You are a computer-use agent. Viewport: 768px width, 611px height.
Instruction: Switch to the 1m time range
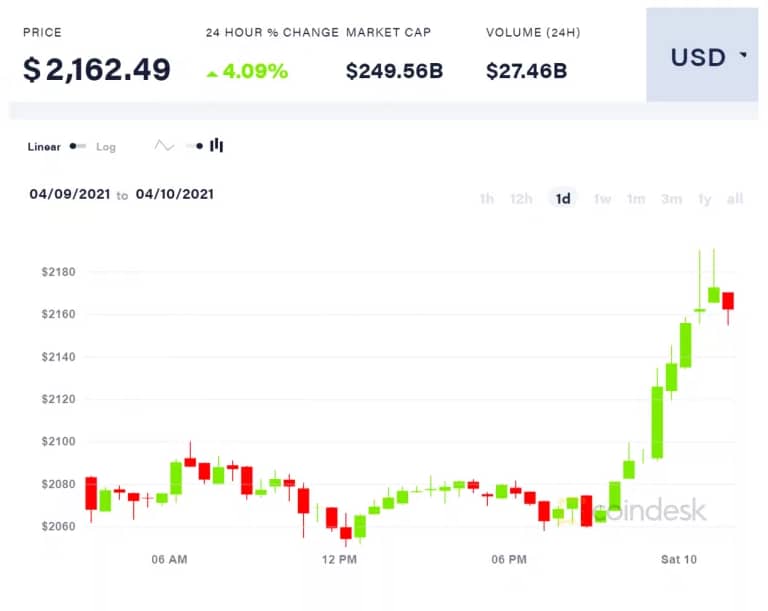pos(636,199)
